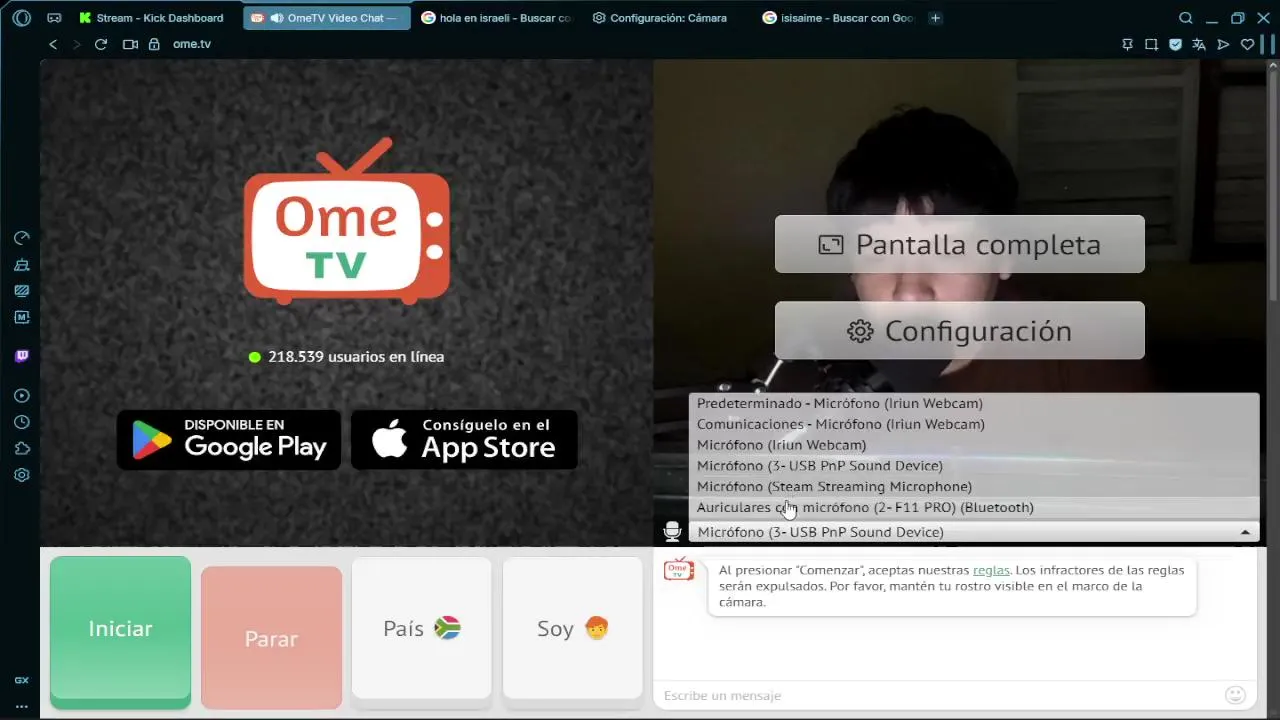Open GX Cleaner broom icon in sidebar
Screen dimensions: 1280x720
(x=22, y=265)
